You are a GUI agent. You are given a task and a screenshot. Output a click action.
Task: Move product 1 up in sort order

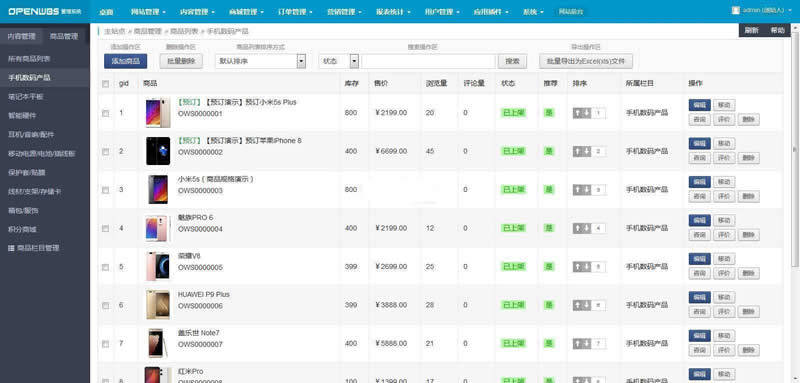click(577, 113)
